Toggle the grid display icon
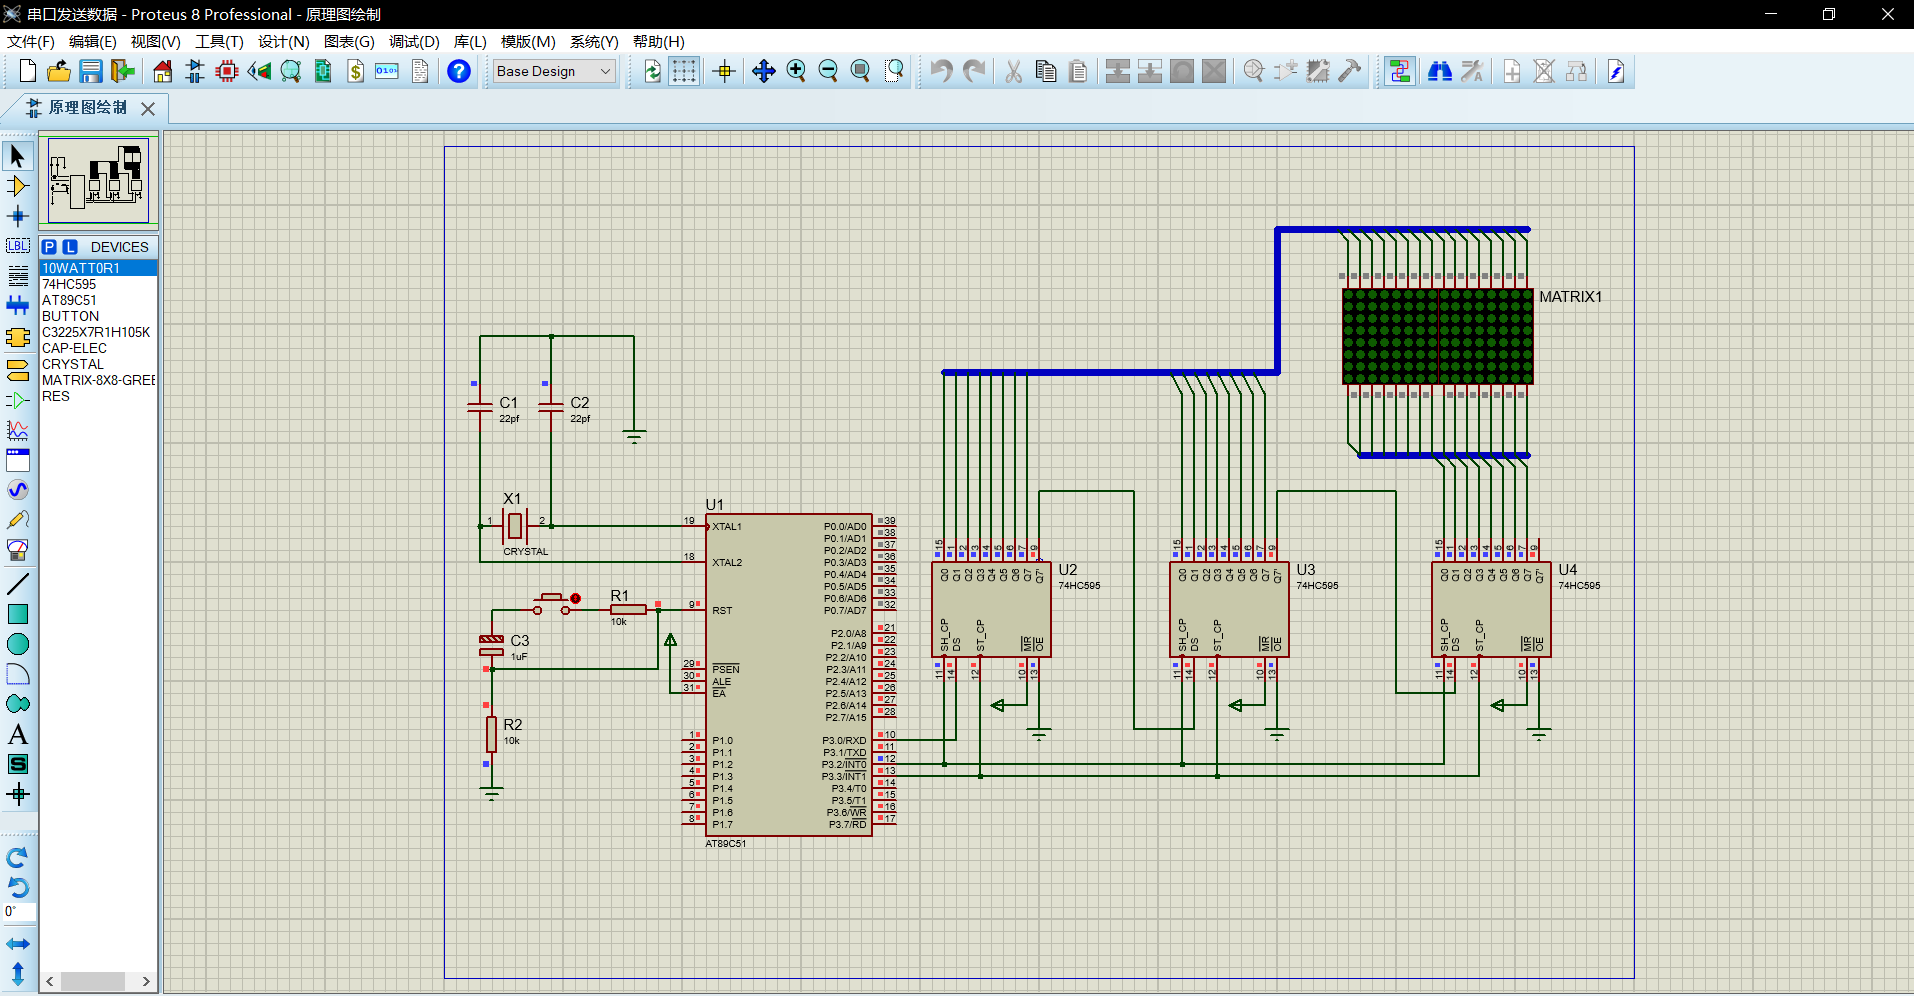The height and width of the screenshot is (996, 1914). click(684, 71)
